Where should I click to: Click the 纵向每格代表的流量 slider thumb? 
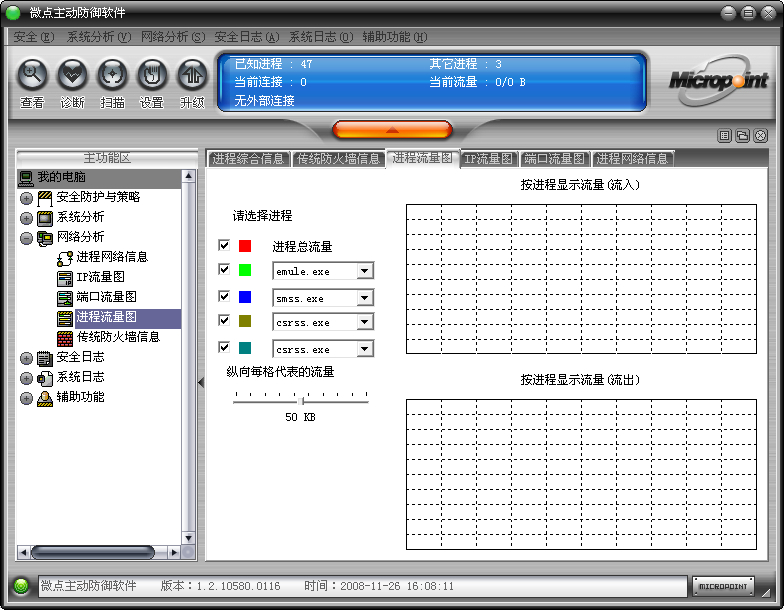click(x=302, y=400)
